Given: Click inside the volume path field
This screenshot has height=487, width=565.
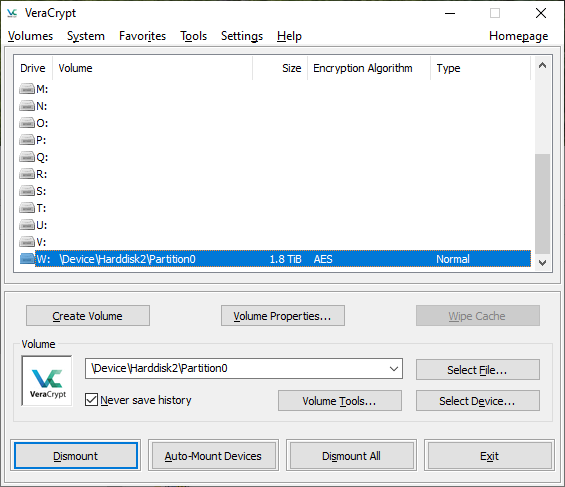Looking at the screenshot, I should (x=236, y=368).
